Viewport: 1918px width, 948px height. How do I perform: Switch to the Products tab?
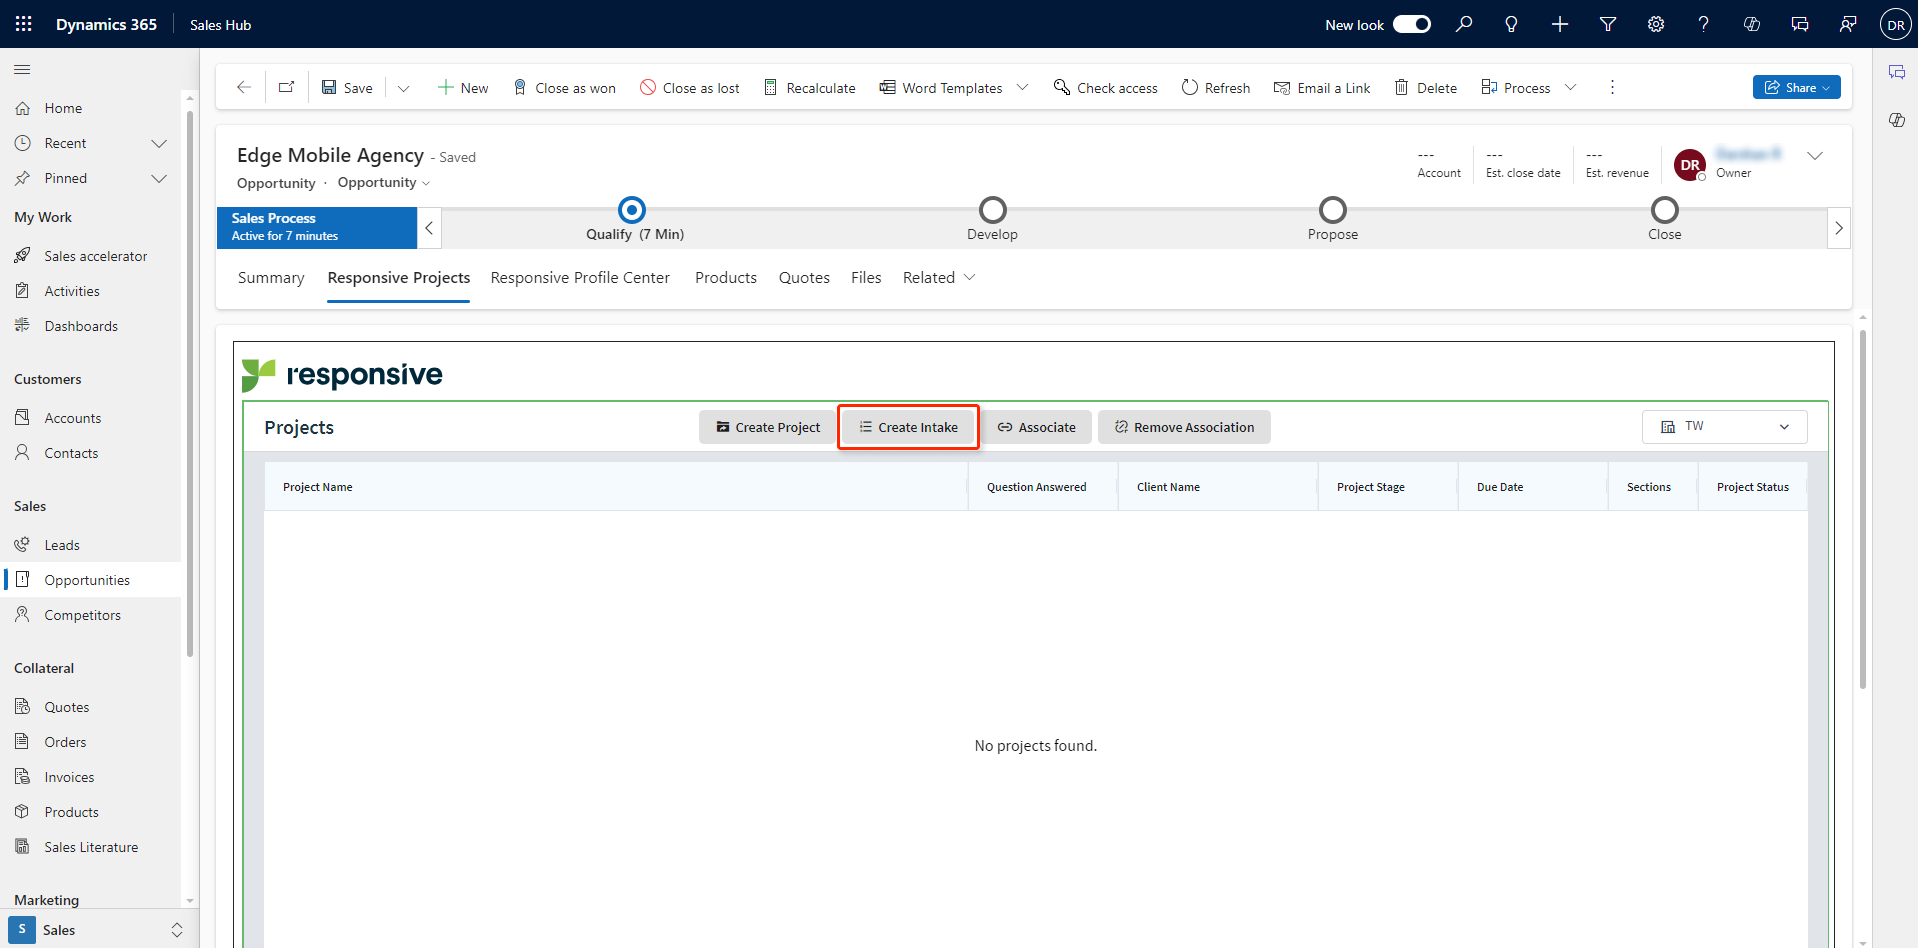tap(726, 277)
